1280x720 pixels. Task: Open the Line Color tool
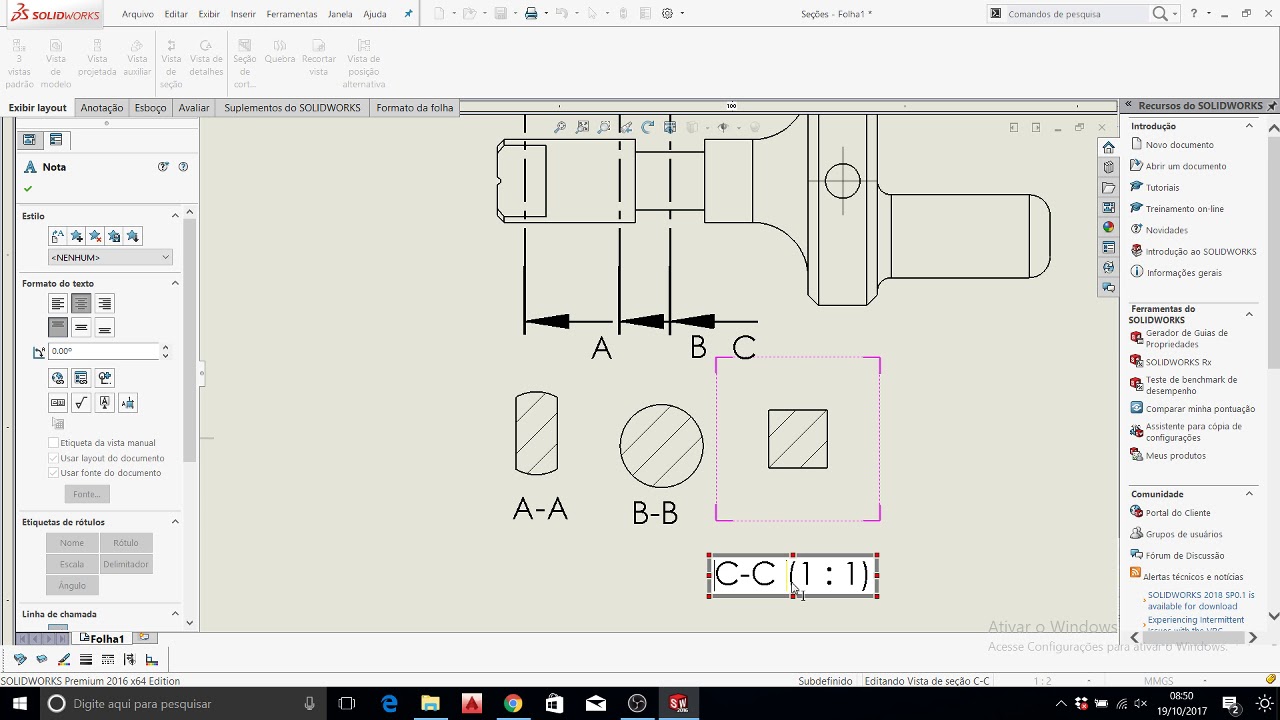(64, 659)
